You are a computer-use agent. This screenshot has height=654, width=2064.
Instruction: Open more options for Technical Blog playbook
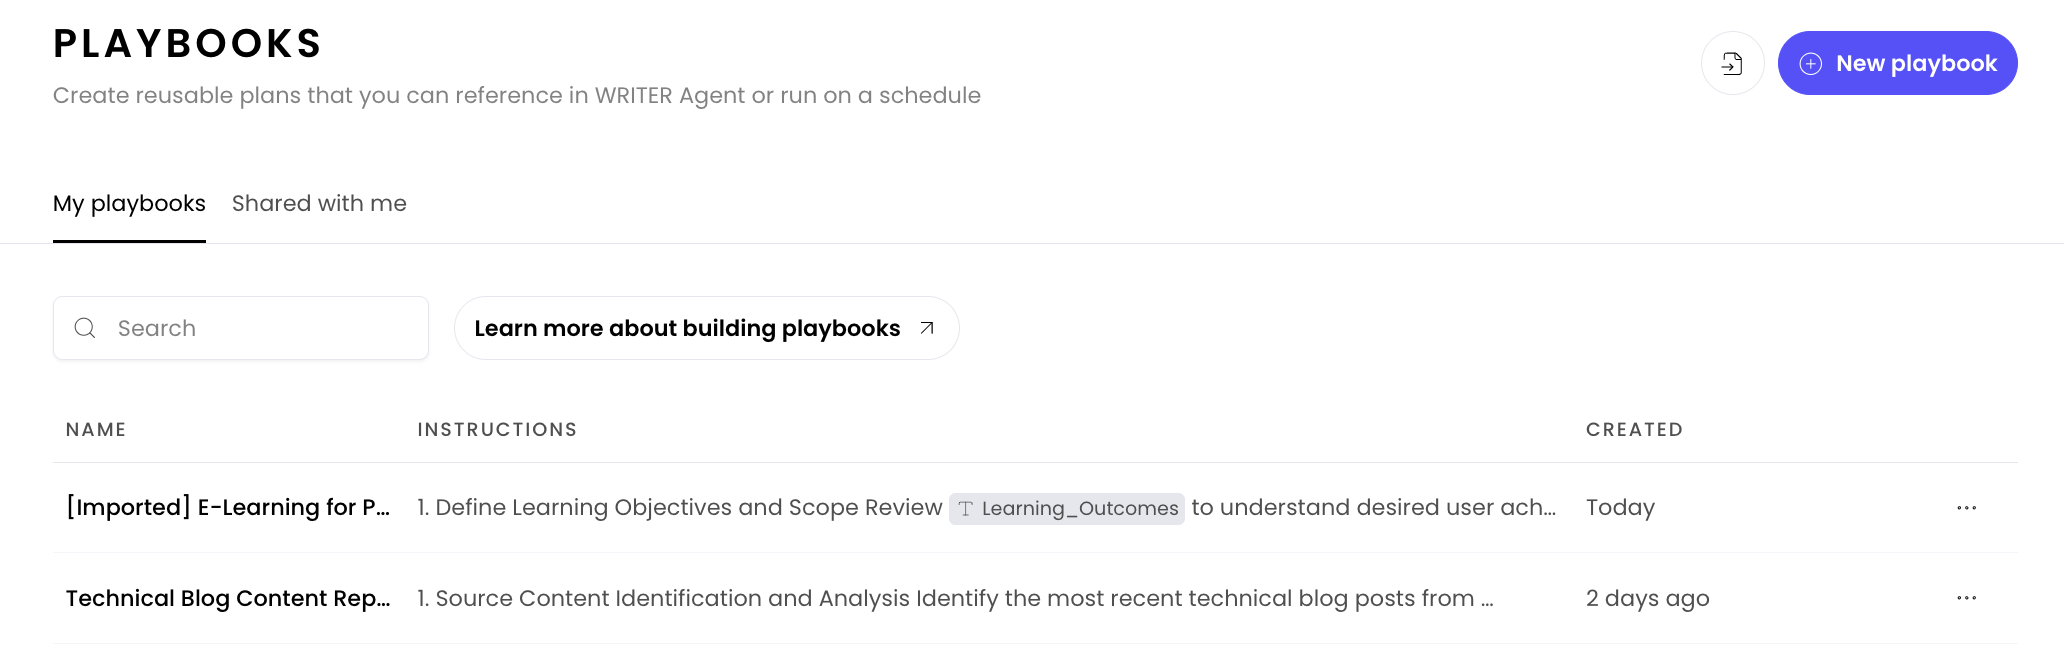pos(1966,598)
